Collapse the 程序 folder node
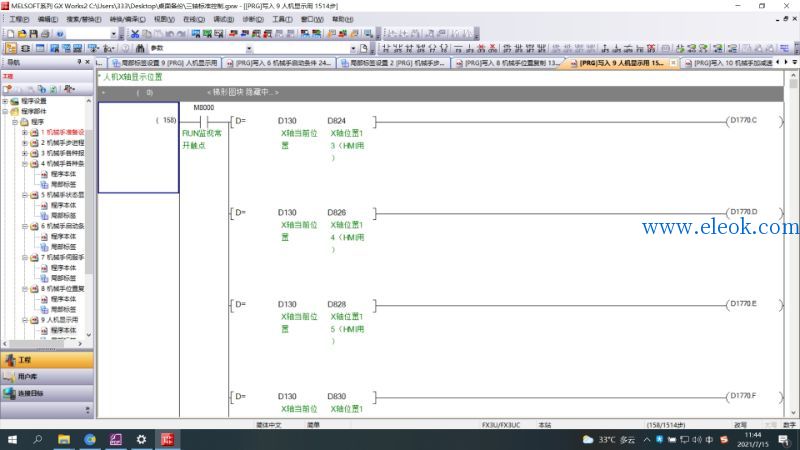 [x=15, y=122]
